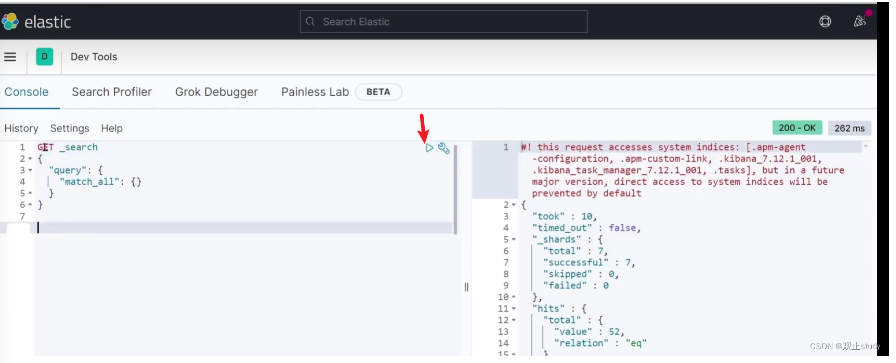Focus the Search Elastic field
Viewport: 896px width, 363px height.
(x=443, y=22)
